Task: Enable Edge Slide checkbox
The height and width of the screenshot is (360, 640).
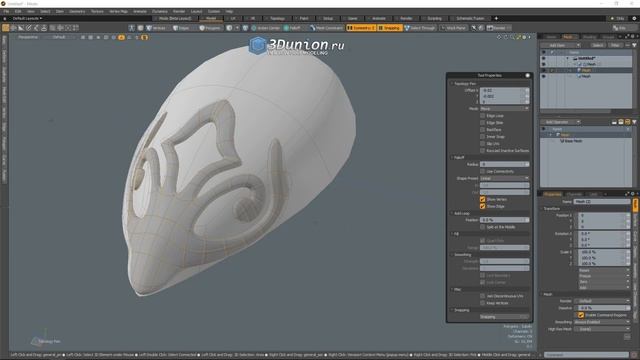Action: tap(482, 123)
